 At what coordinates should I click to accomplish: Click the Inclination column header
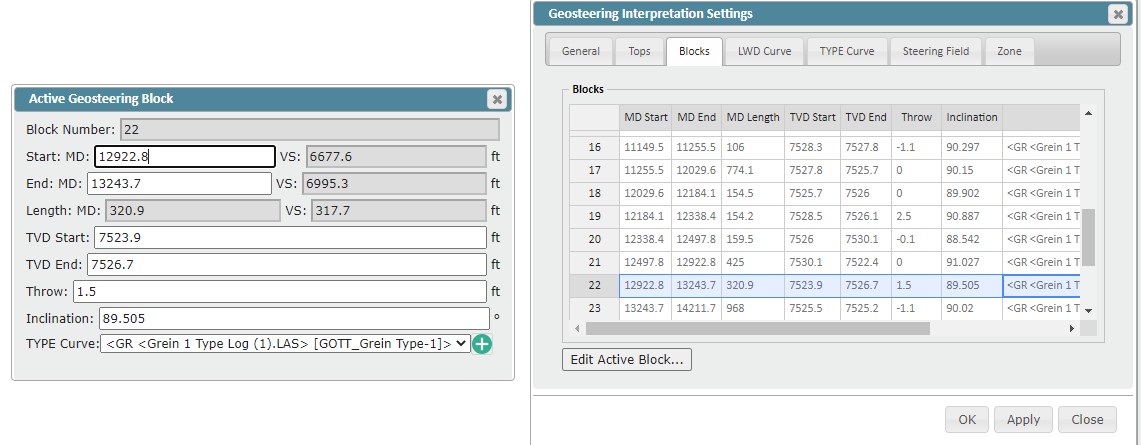click(971, 117)
